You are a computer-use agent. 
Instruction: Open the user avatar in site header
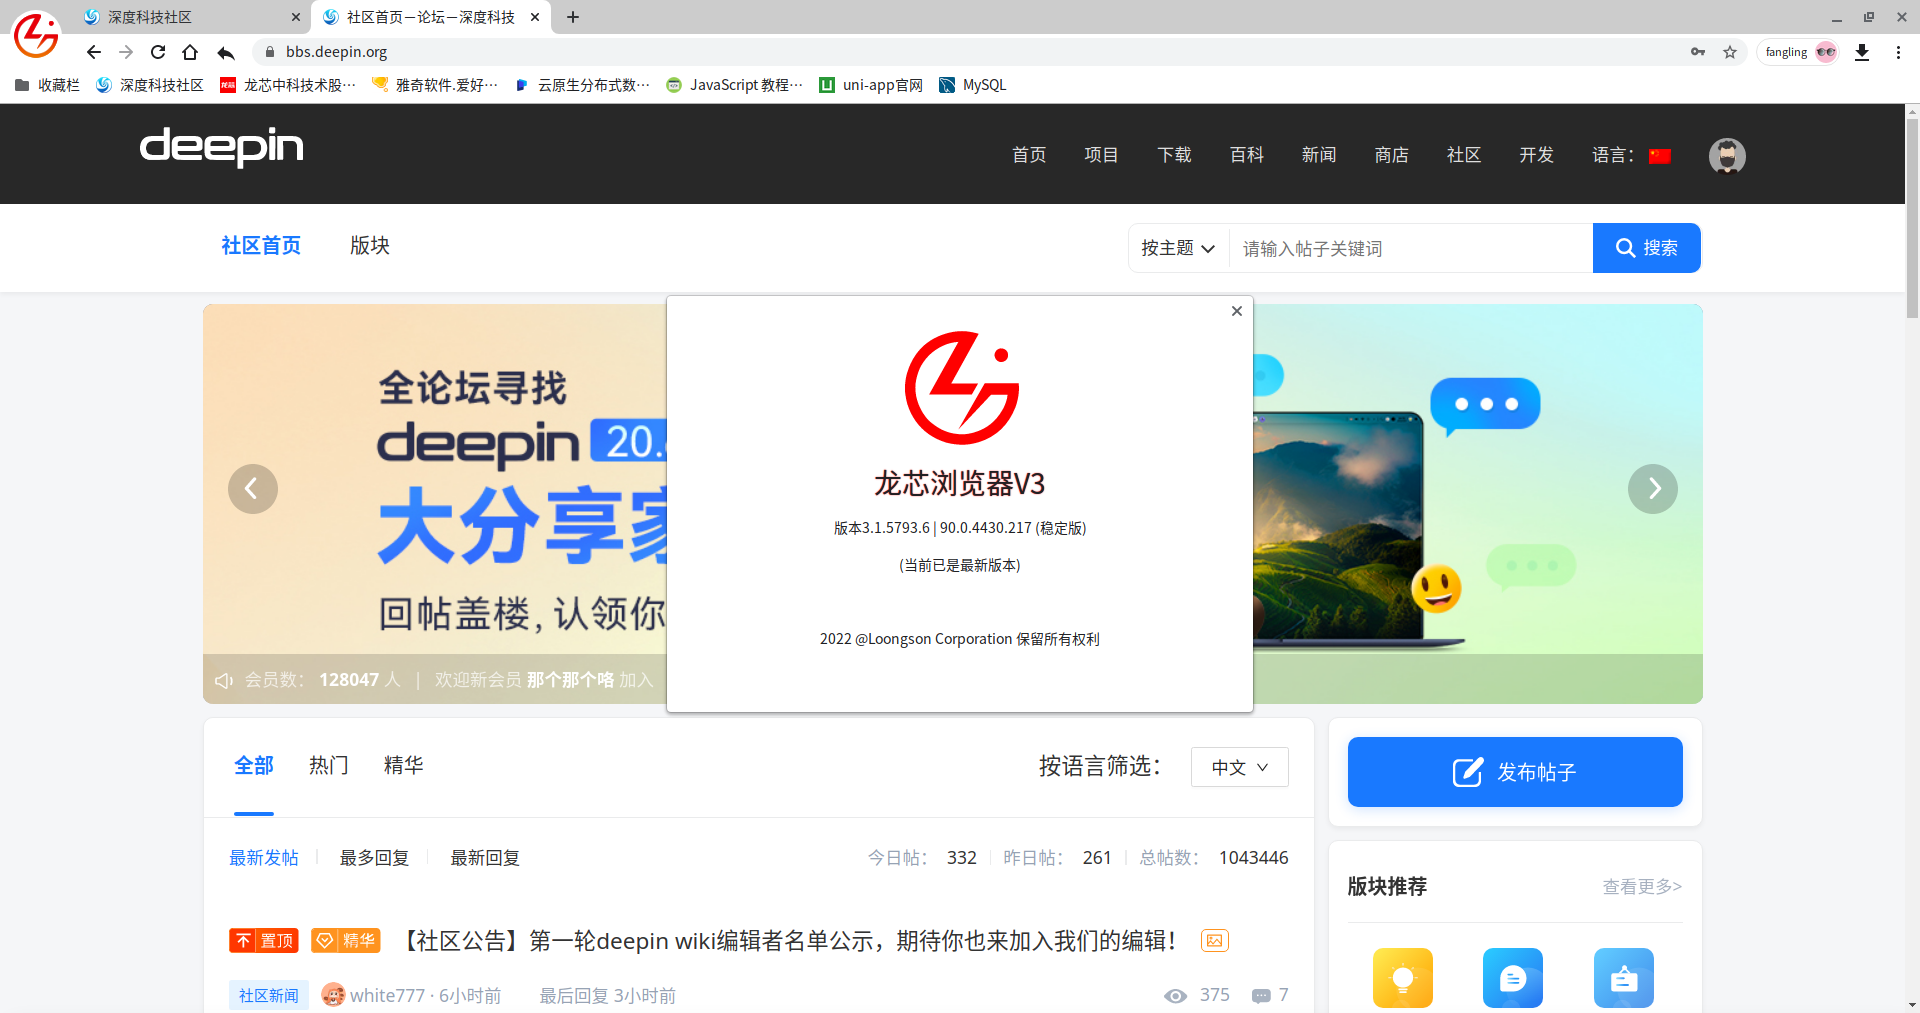1727,156
